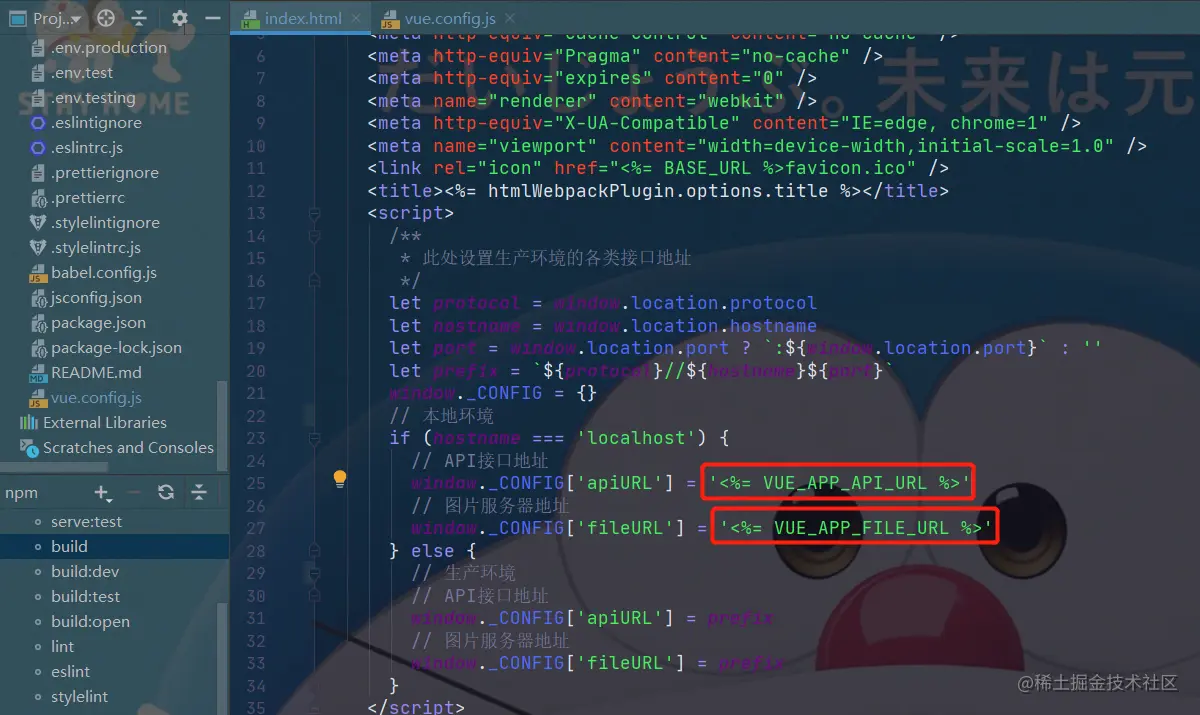This screenshot has height=715, width=1200.
Task: Open Project panel settings gear
Action: pyautogui.click(x=180, y=18)
